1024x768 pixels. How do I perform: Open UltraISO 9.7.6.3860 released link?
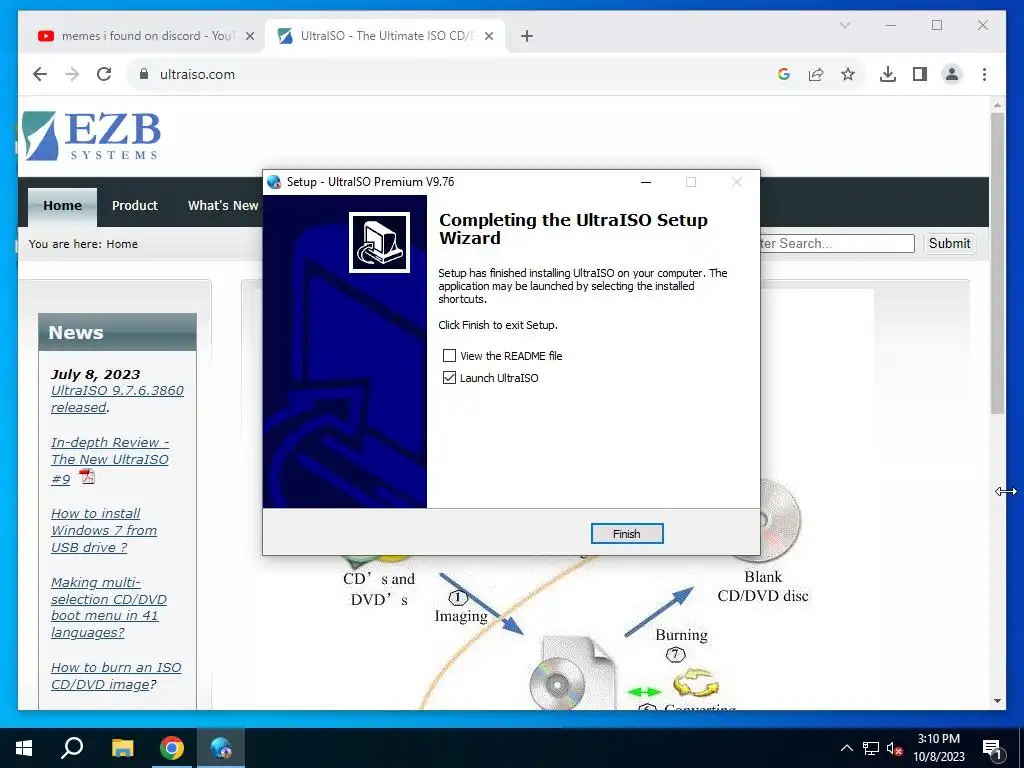[x=117, y=399]
